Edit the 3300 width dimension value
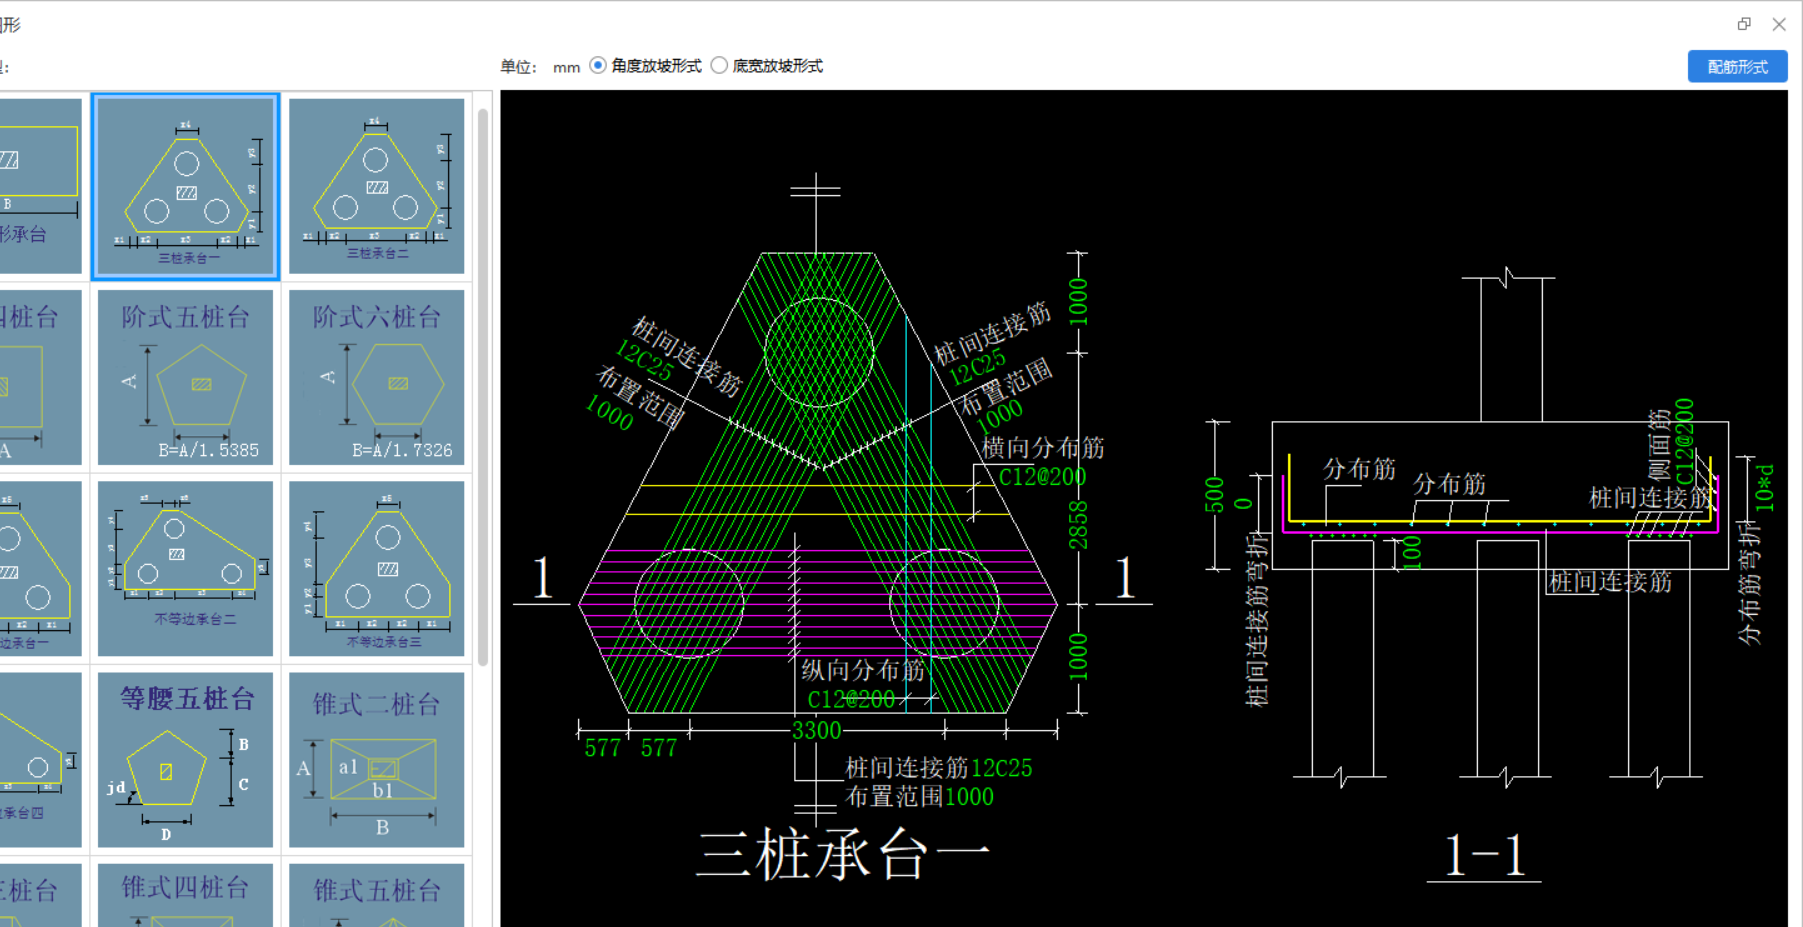The width and height of the screenshot is (1803, 927). point(816,730)
